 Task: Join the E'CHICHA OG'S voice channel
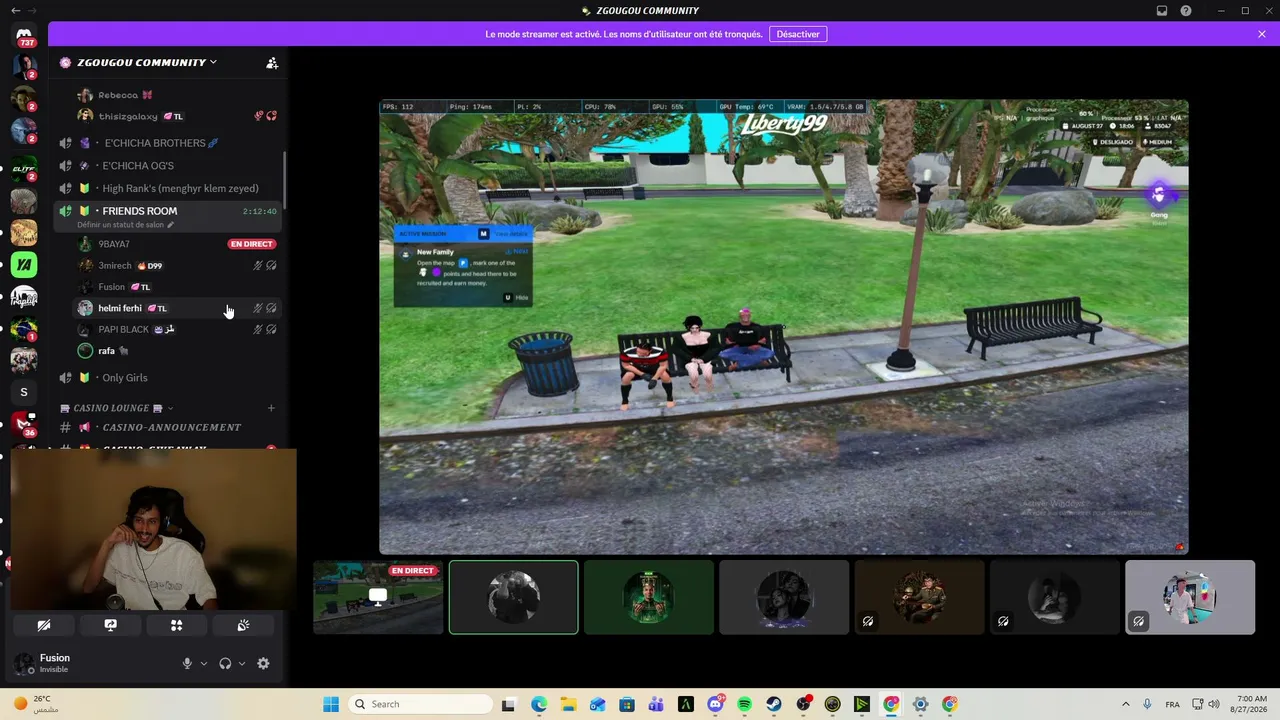(166, 166)
